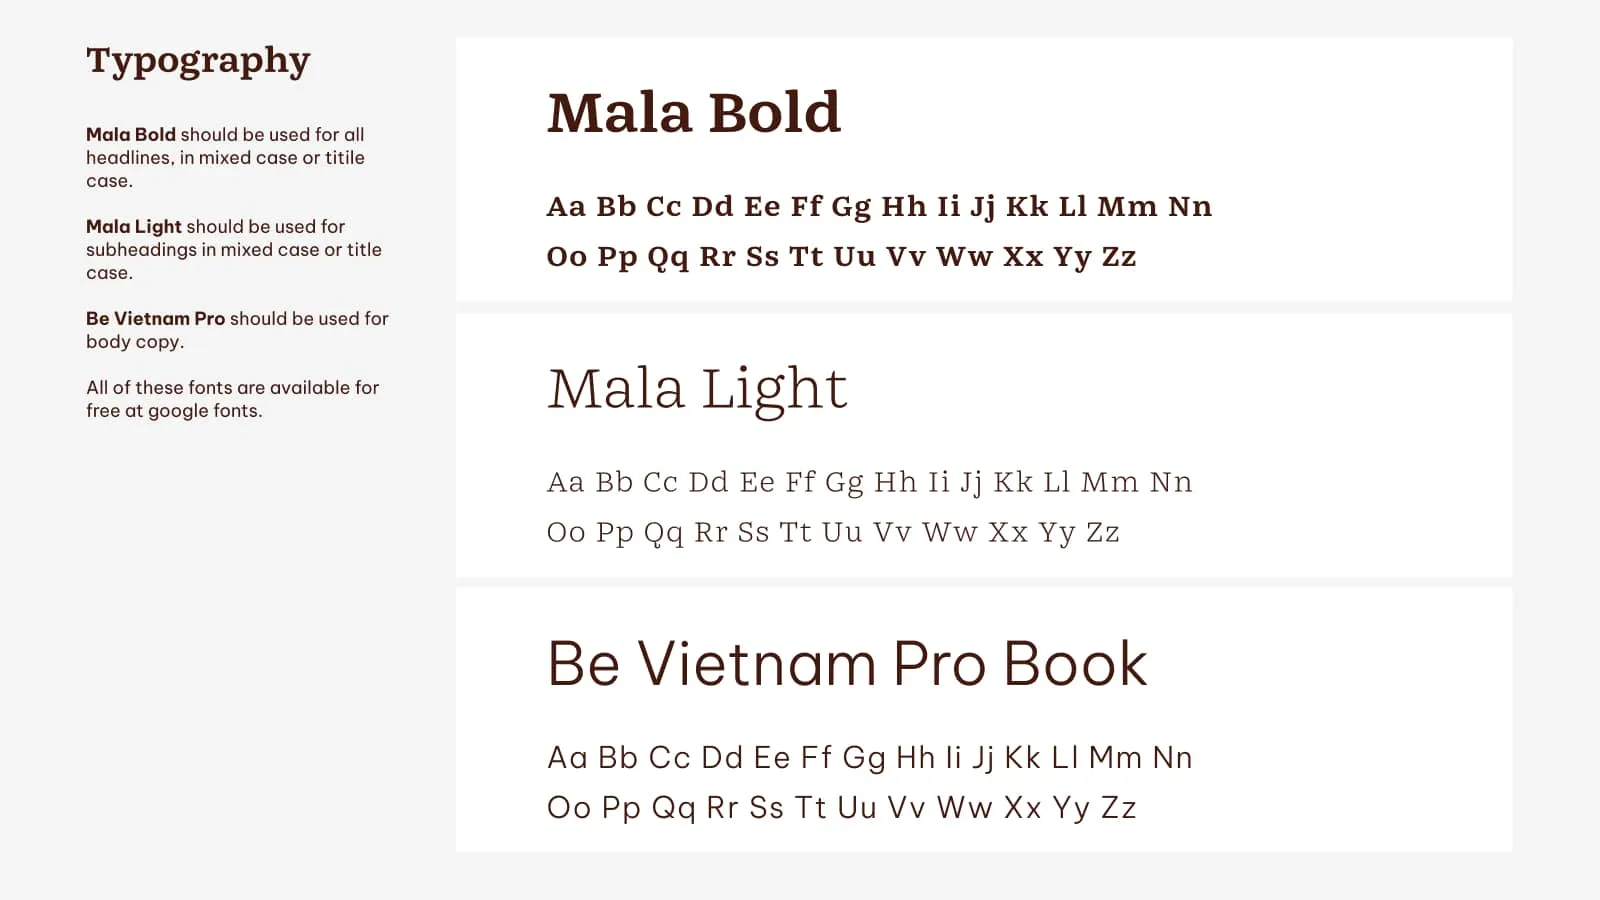Click the 'google fonts' text in sidebar

click(x=204, y=411)
